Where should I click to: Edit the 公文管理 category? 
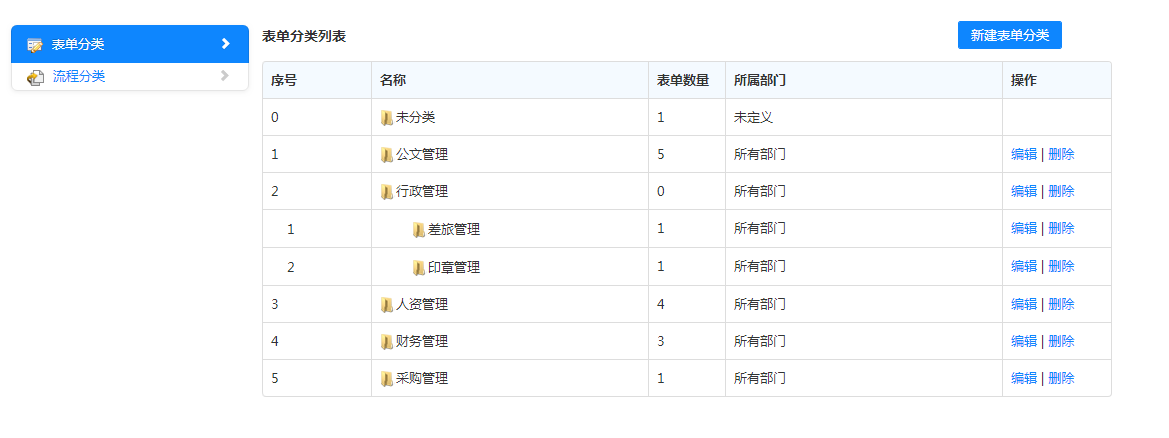(1023, 155)
